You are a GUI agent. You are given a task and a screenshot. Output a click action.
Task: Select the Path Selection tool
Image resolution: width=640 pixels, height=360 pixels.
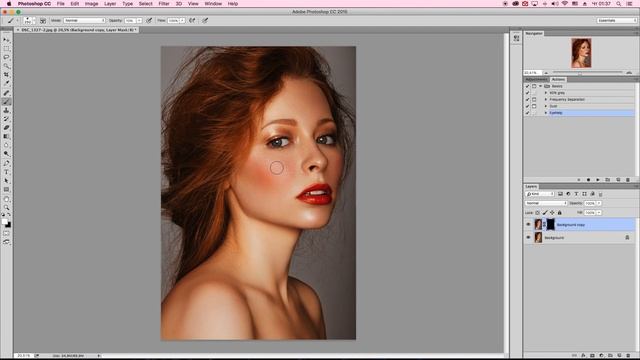(x=6, y=181)
